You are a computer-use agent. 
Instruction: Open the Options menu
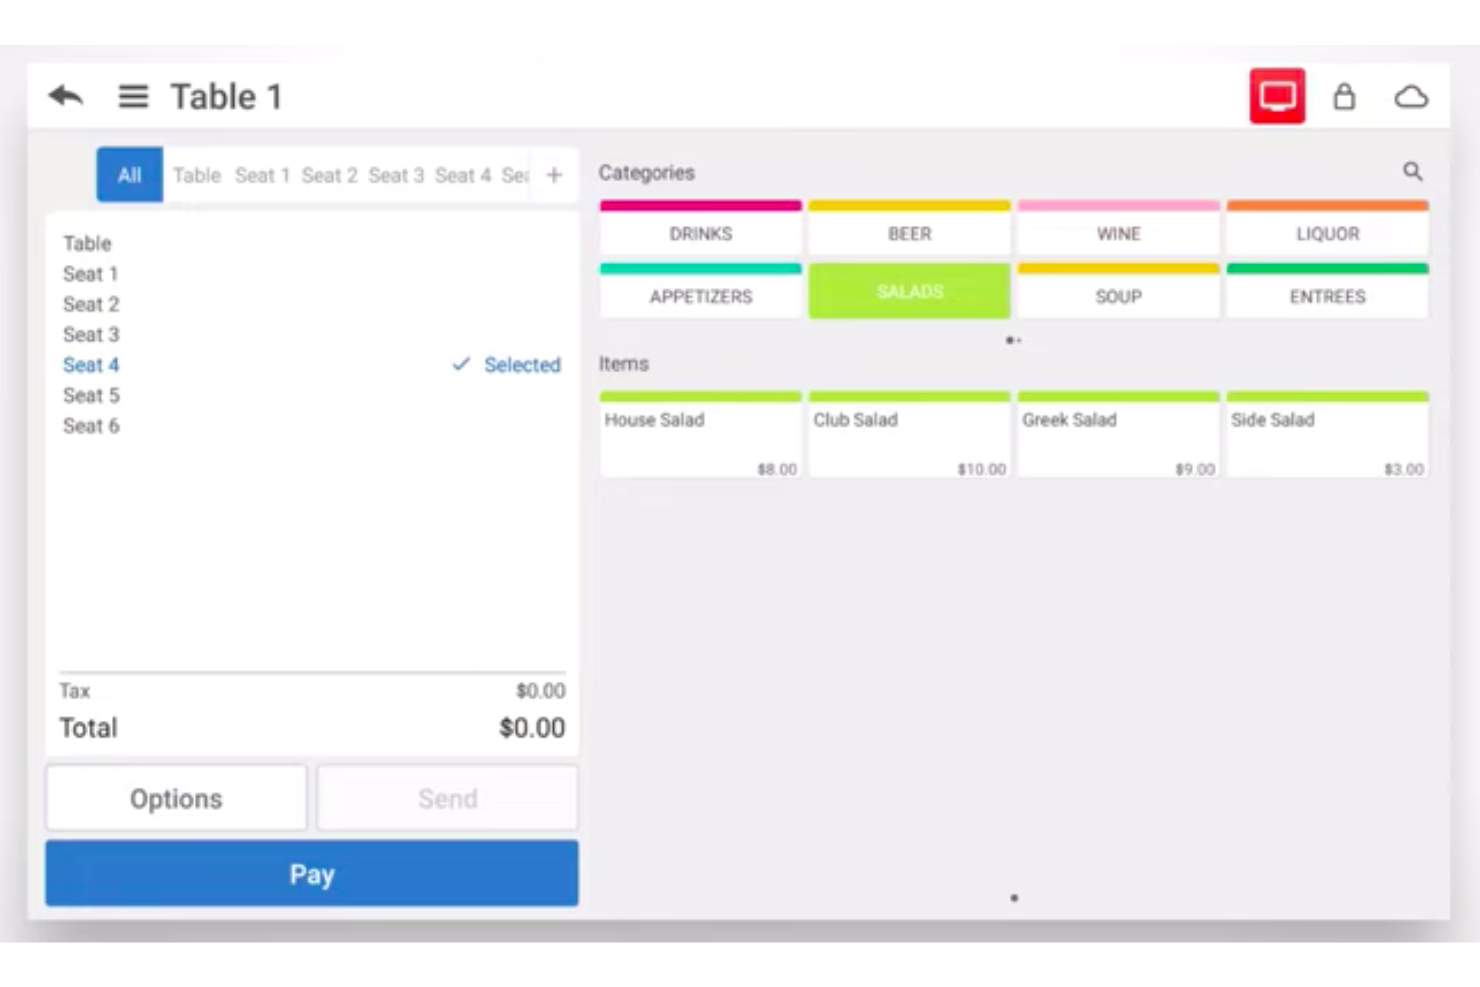pos(175,798)
